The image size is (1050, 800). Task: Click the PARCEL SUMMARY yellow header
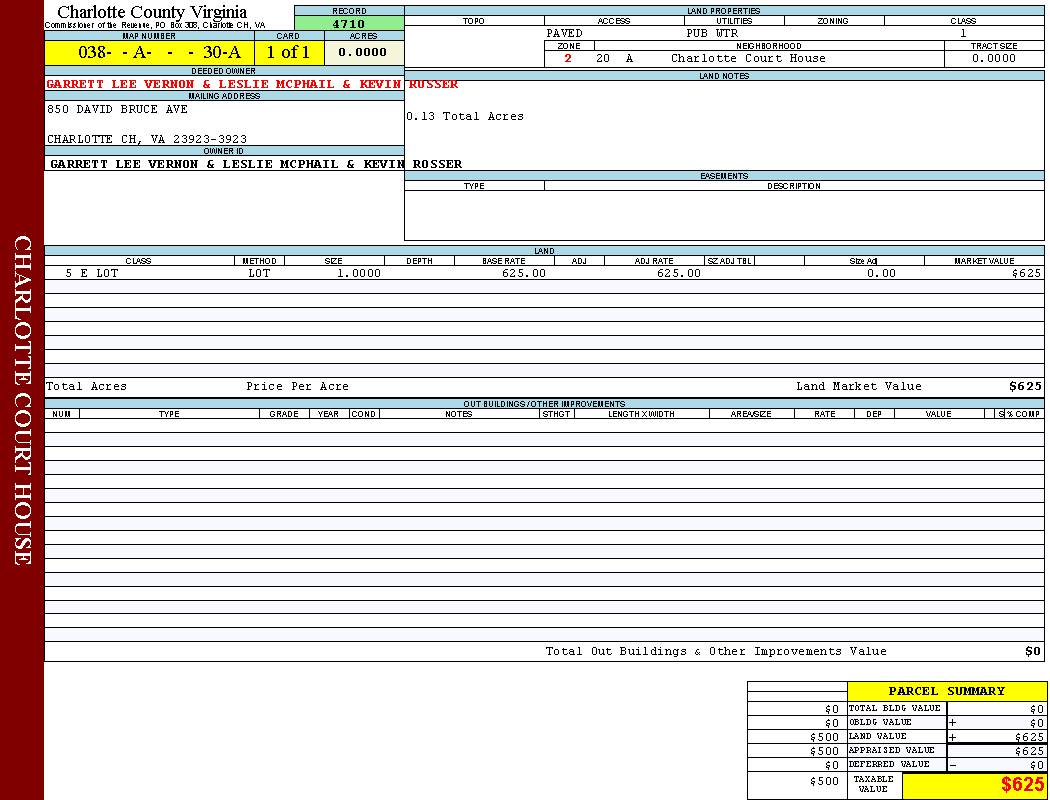(x=946, y=691)
